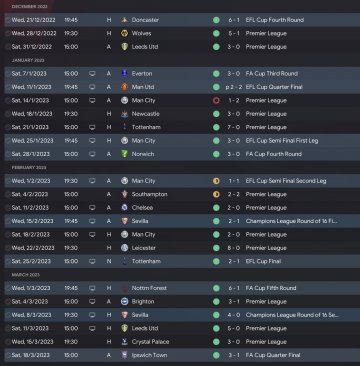Open the FA Cup Fifth Round competition link
Screen dimensions: 360x366
coord(271,288)
